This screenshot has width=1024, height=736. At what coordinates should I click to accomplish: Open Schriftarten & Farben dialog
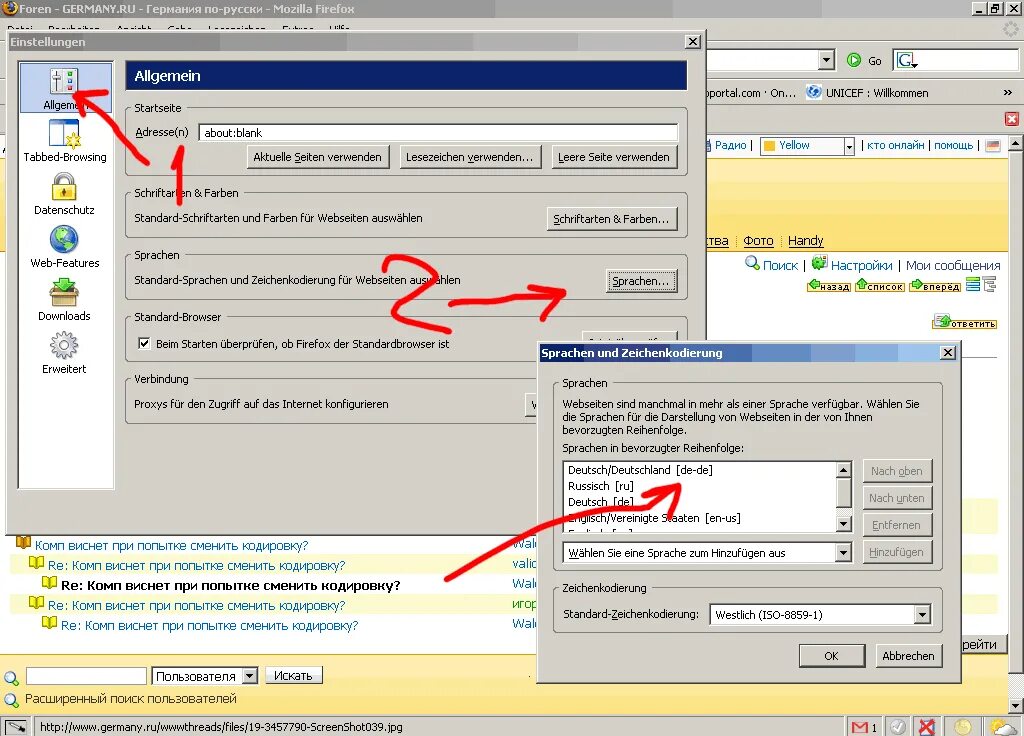click(x=611, y=219)
